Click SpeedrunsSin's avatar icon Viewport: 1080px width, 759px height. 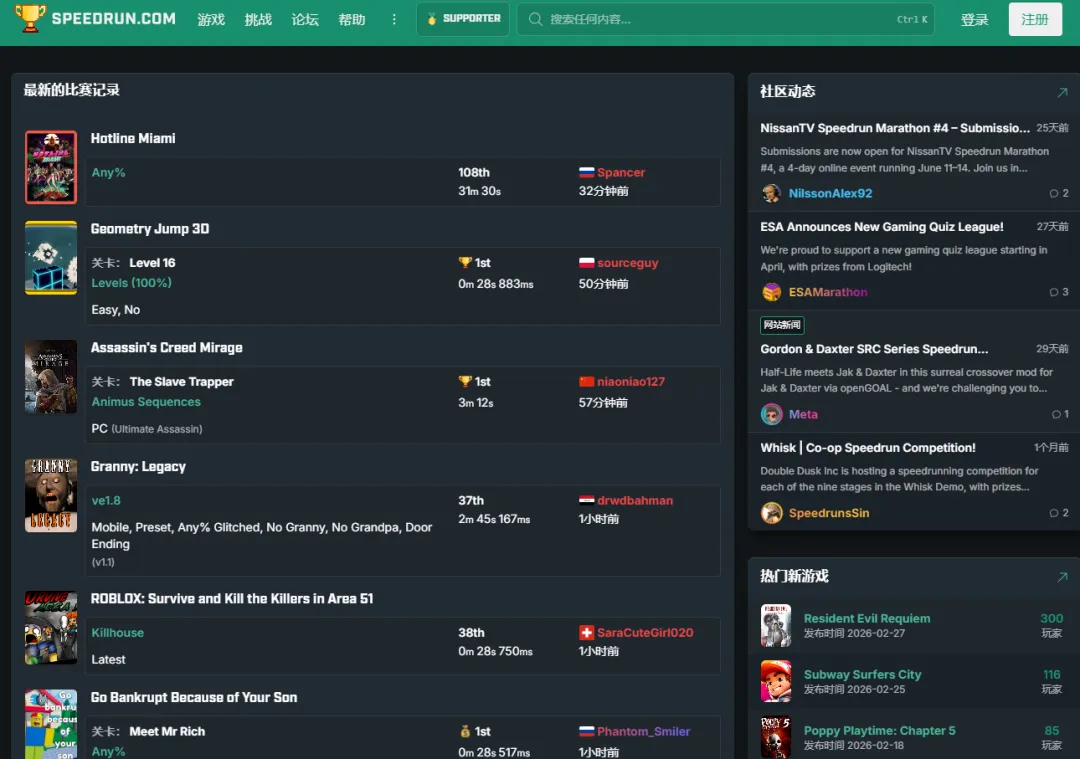[x=771, y=513]
